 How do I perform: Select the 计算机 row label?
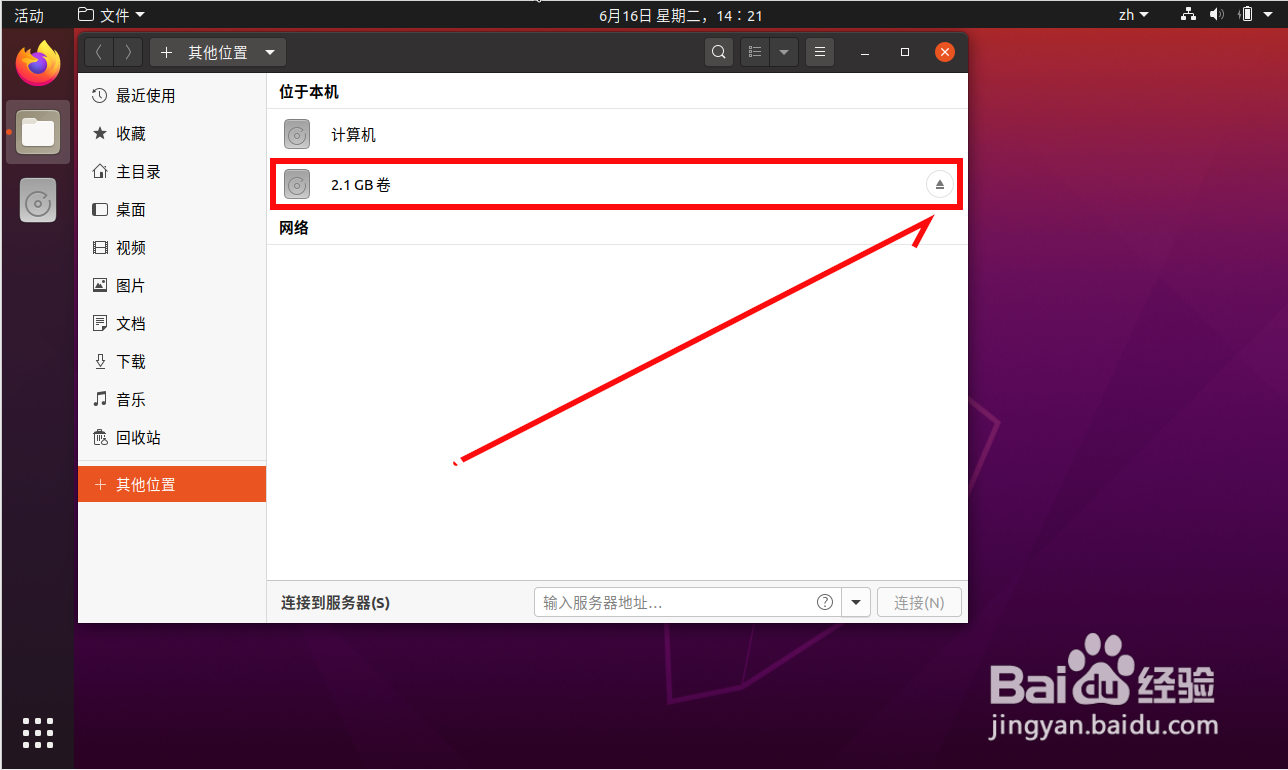(x=354, y=135)
